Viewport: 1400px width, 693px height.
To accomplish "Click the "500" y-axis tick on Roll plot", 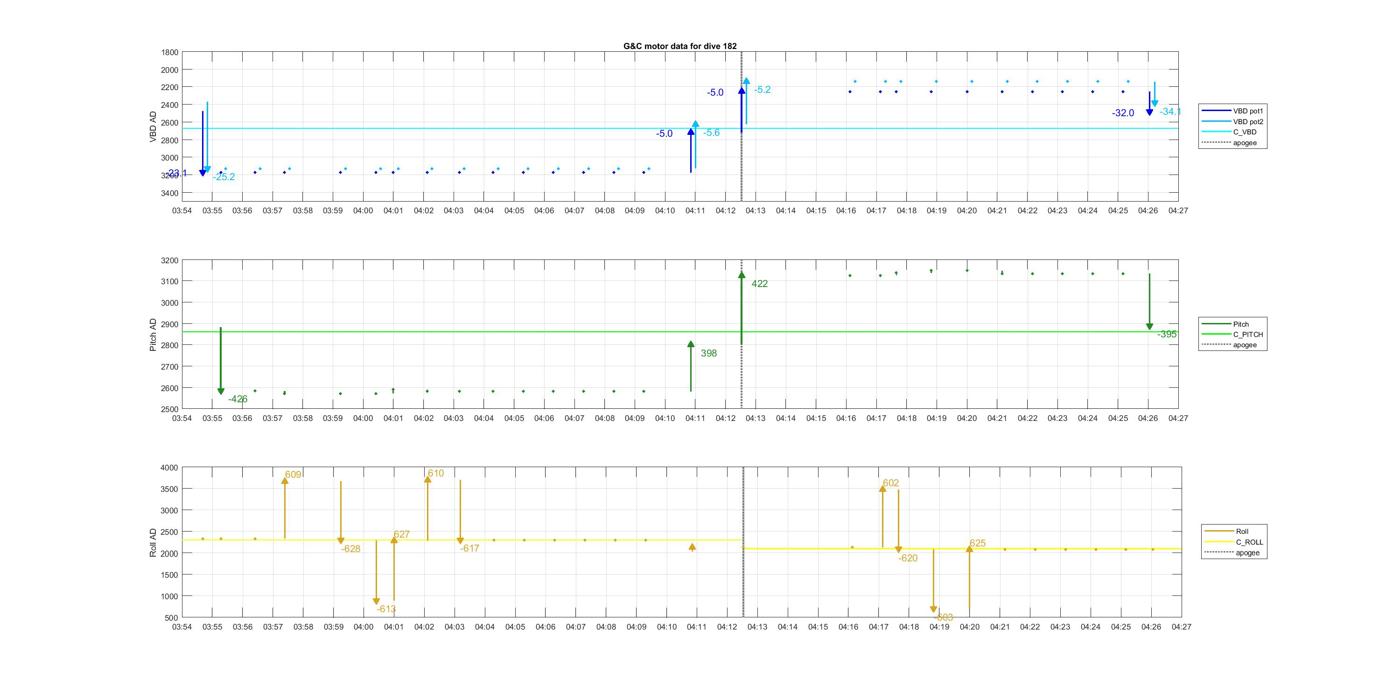I will tap(172, 618).
